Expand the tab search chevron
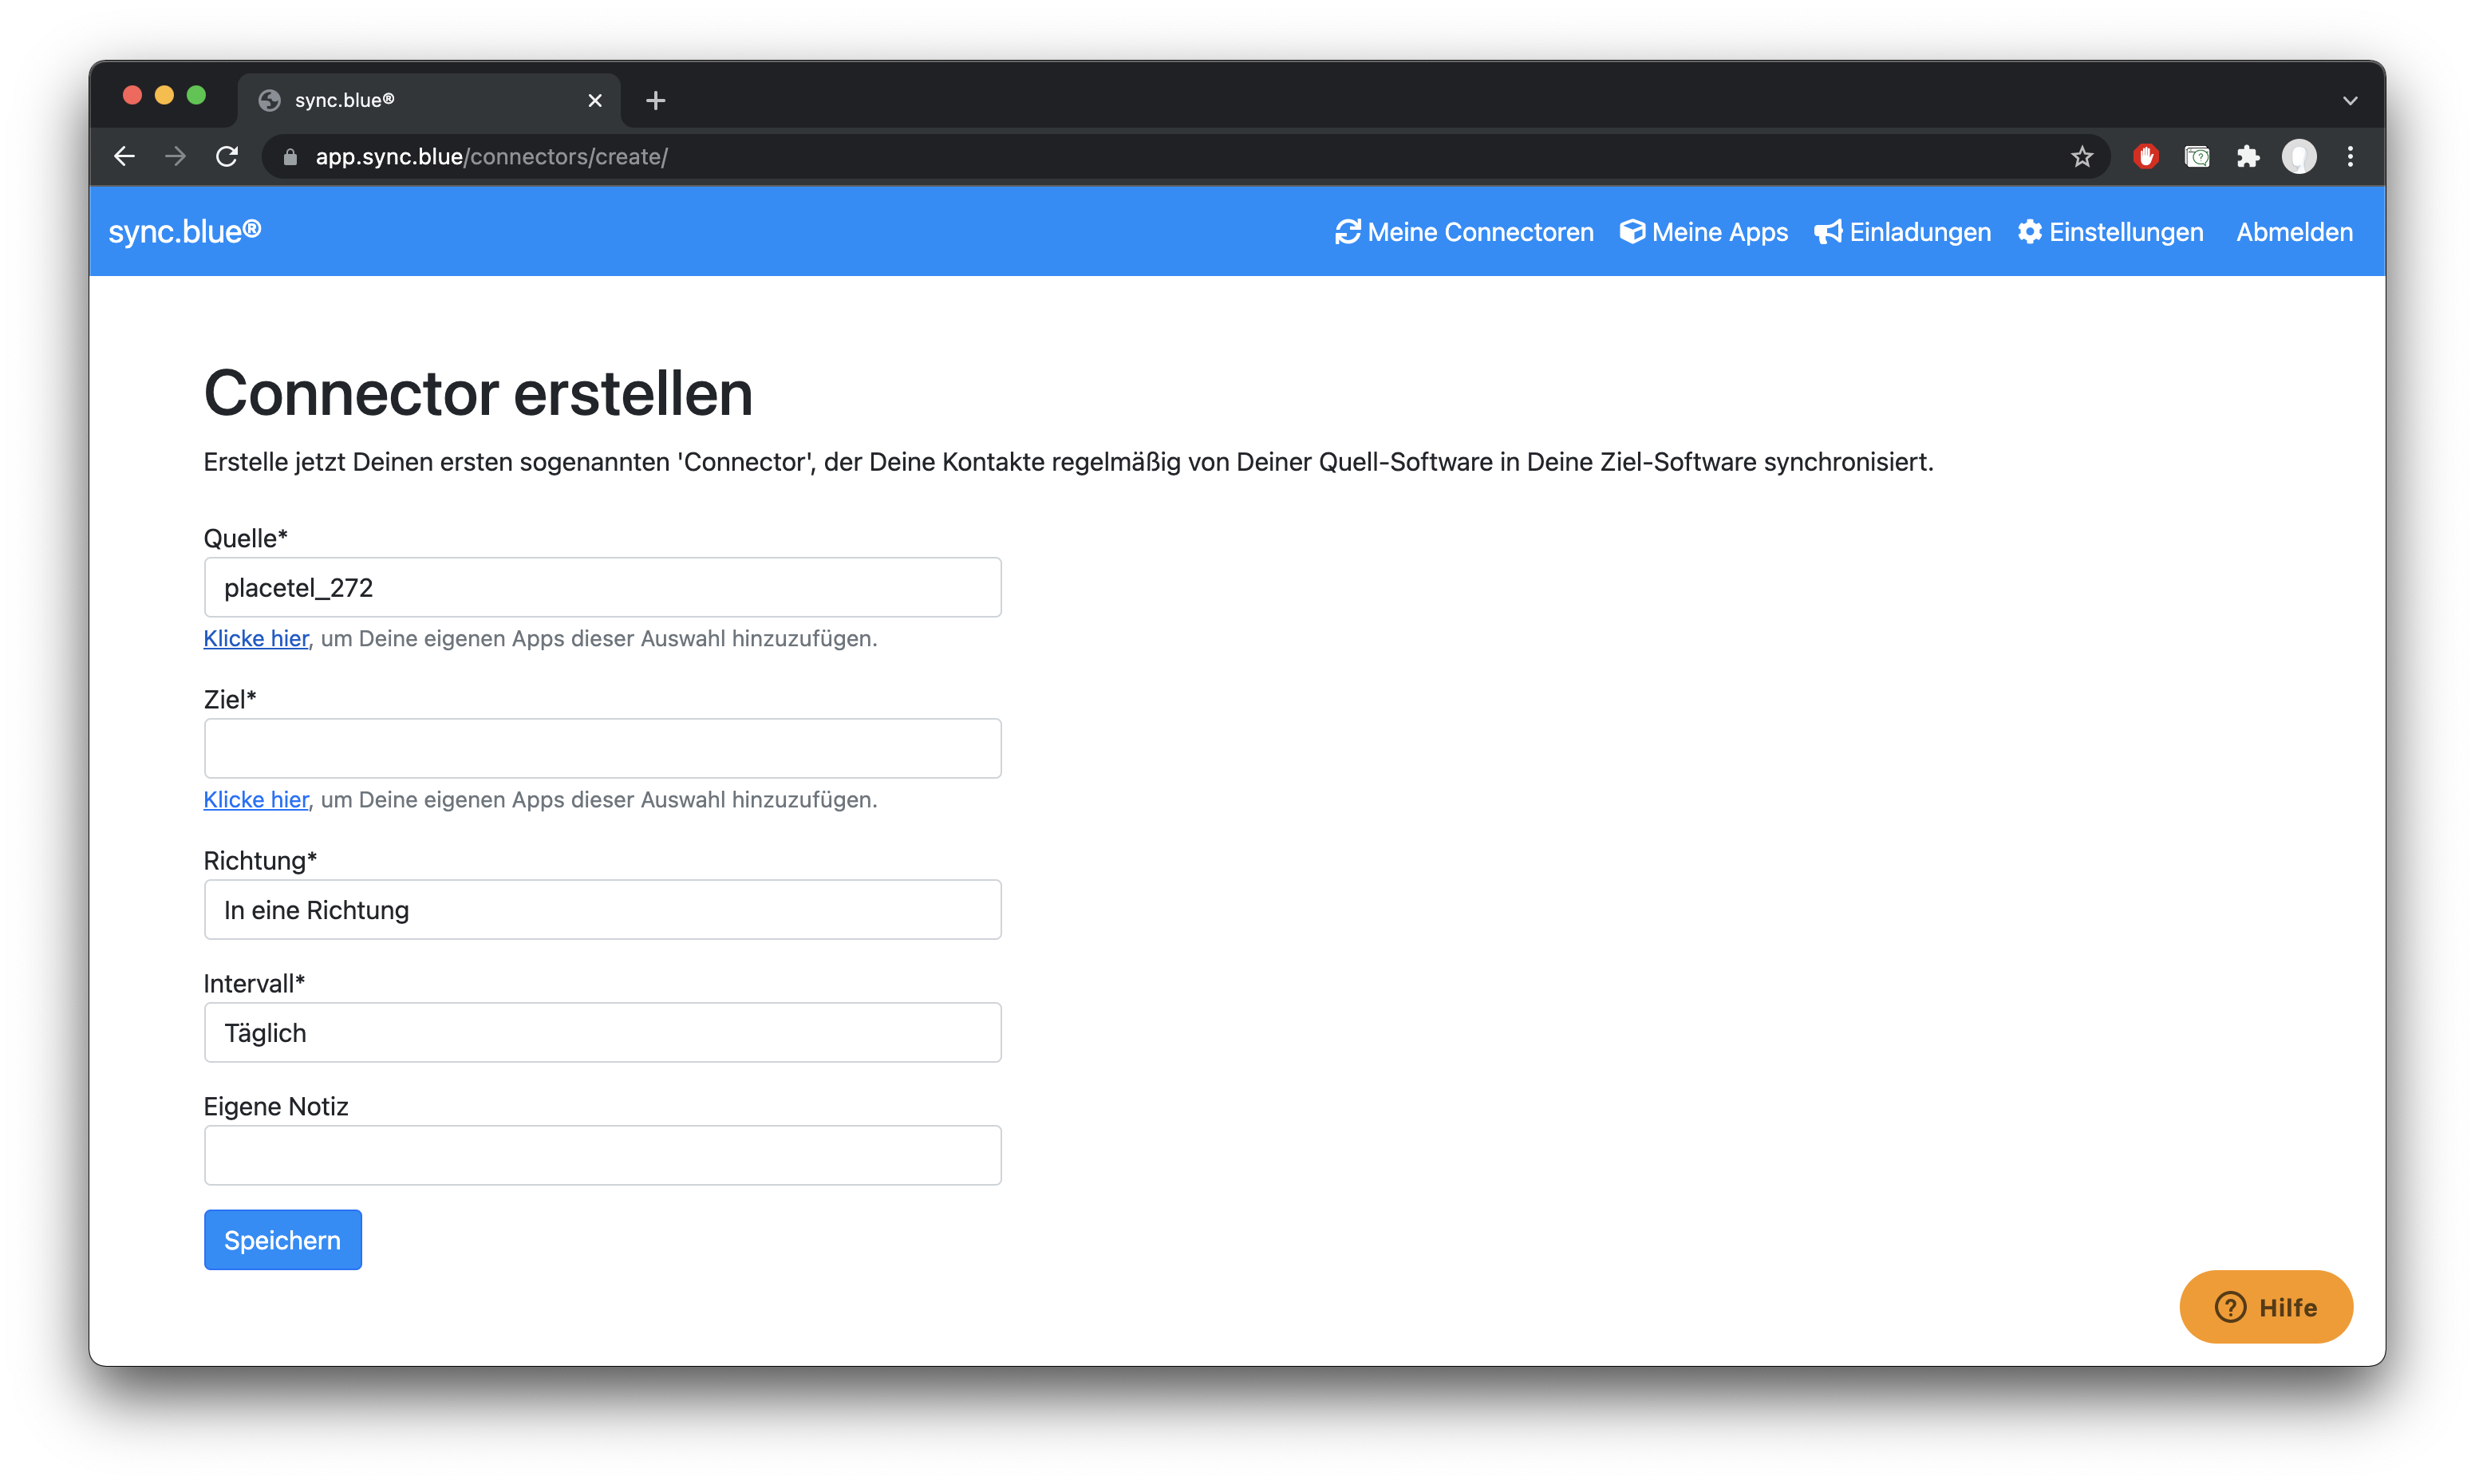This screenshot has height=1484, width=2475. pos(2350,100)
